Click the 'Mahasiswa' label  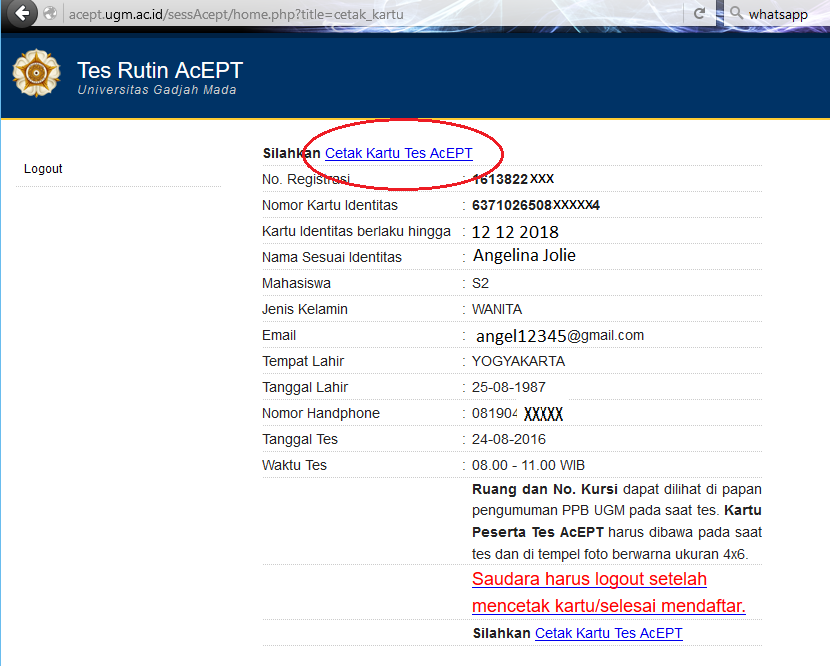click(x=296, y=283)
